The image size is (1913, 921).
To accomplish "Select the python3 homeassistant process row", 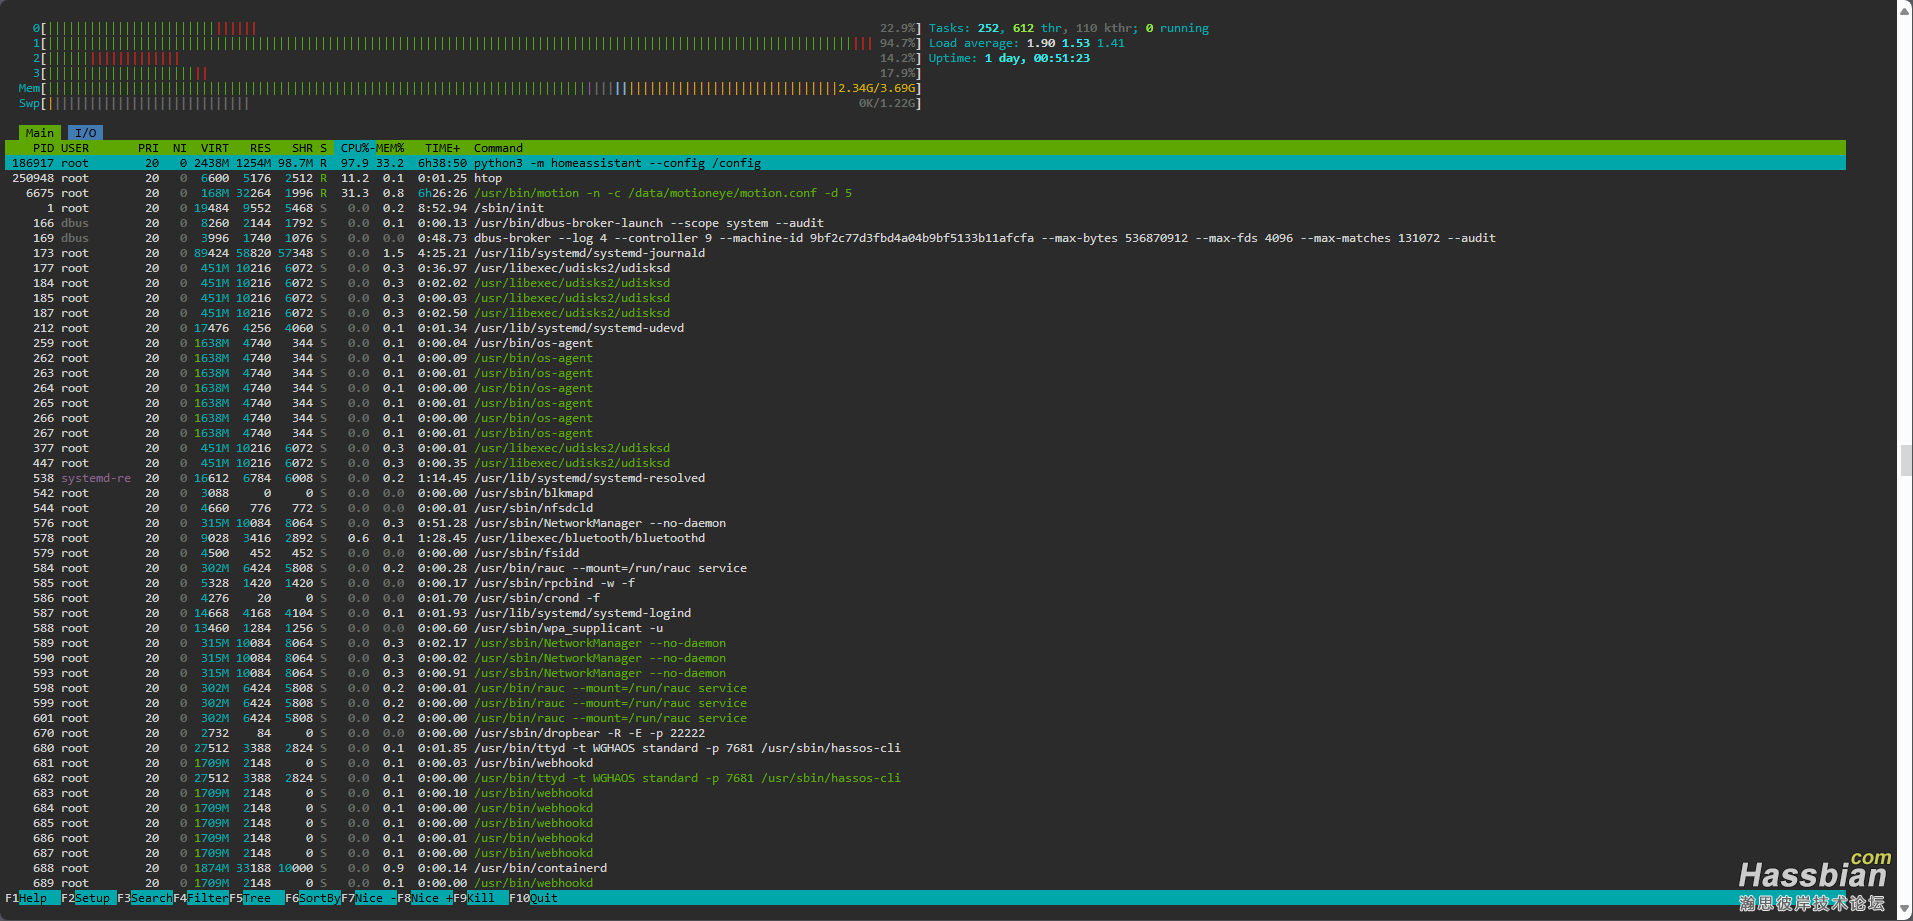I will (925, 163).
